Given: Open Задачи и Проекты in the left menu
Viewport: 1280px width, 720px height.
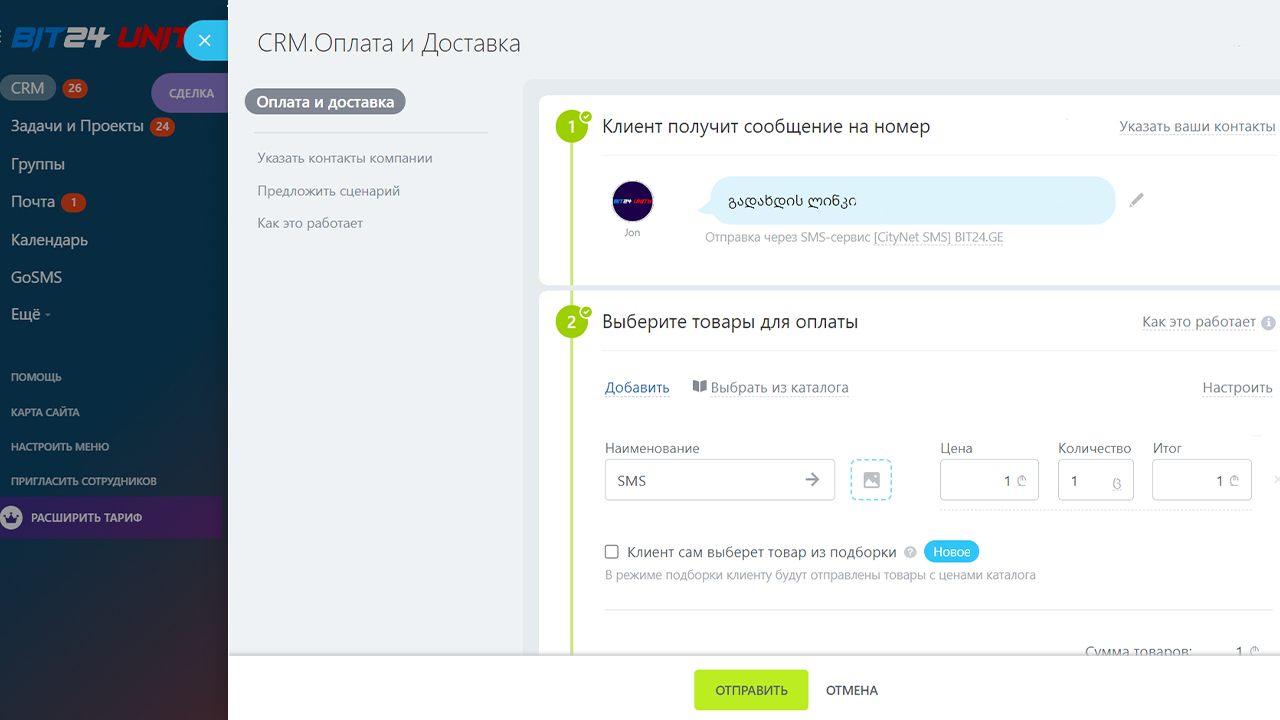Looking at the screenshot, I should point(78,126).
